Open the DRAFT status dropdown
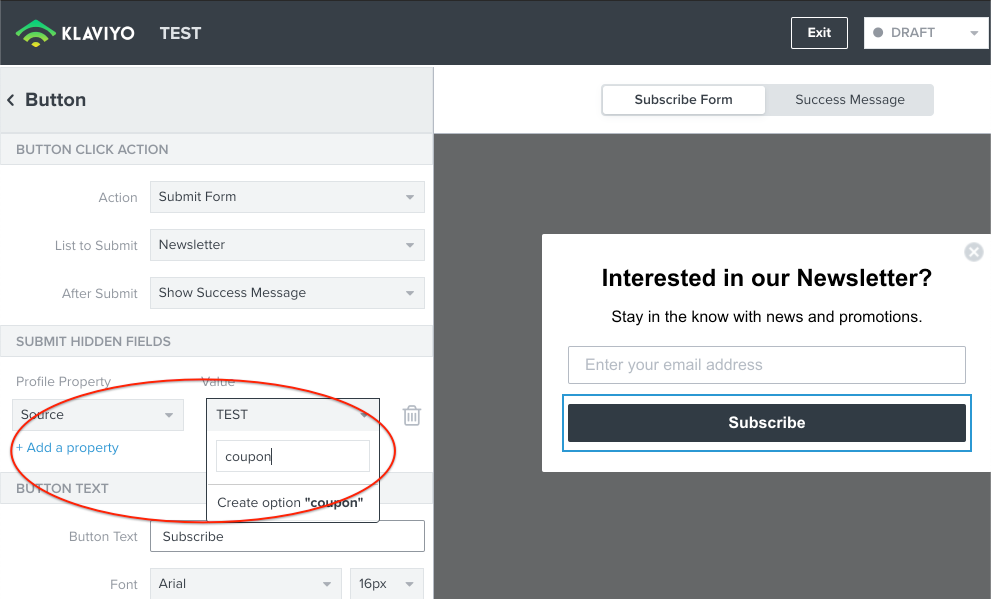The height and width of the screenshot is (599, 991). coord(926,33)
